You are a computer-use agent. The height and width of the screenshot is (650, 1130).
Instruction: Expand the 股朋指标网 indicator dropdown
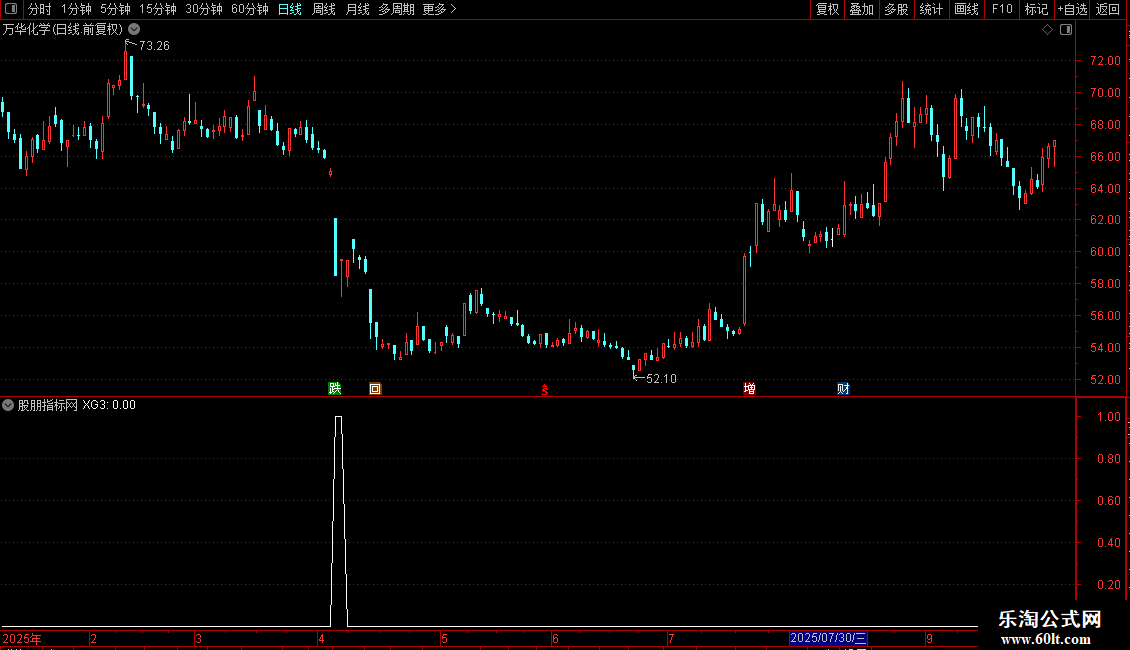8,405
